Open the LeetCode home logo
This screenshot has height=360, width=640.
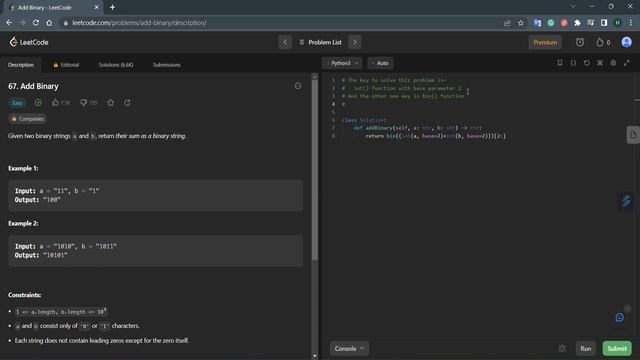[29, 42]
